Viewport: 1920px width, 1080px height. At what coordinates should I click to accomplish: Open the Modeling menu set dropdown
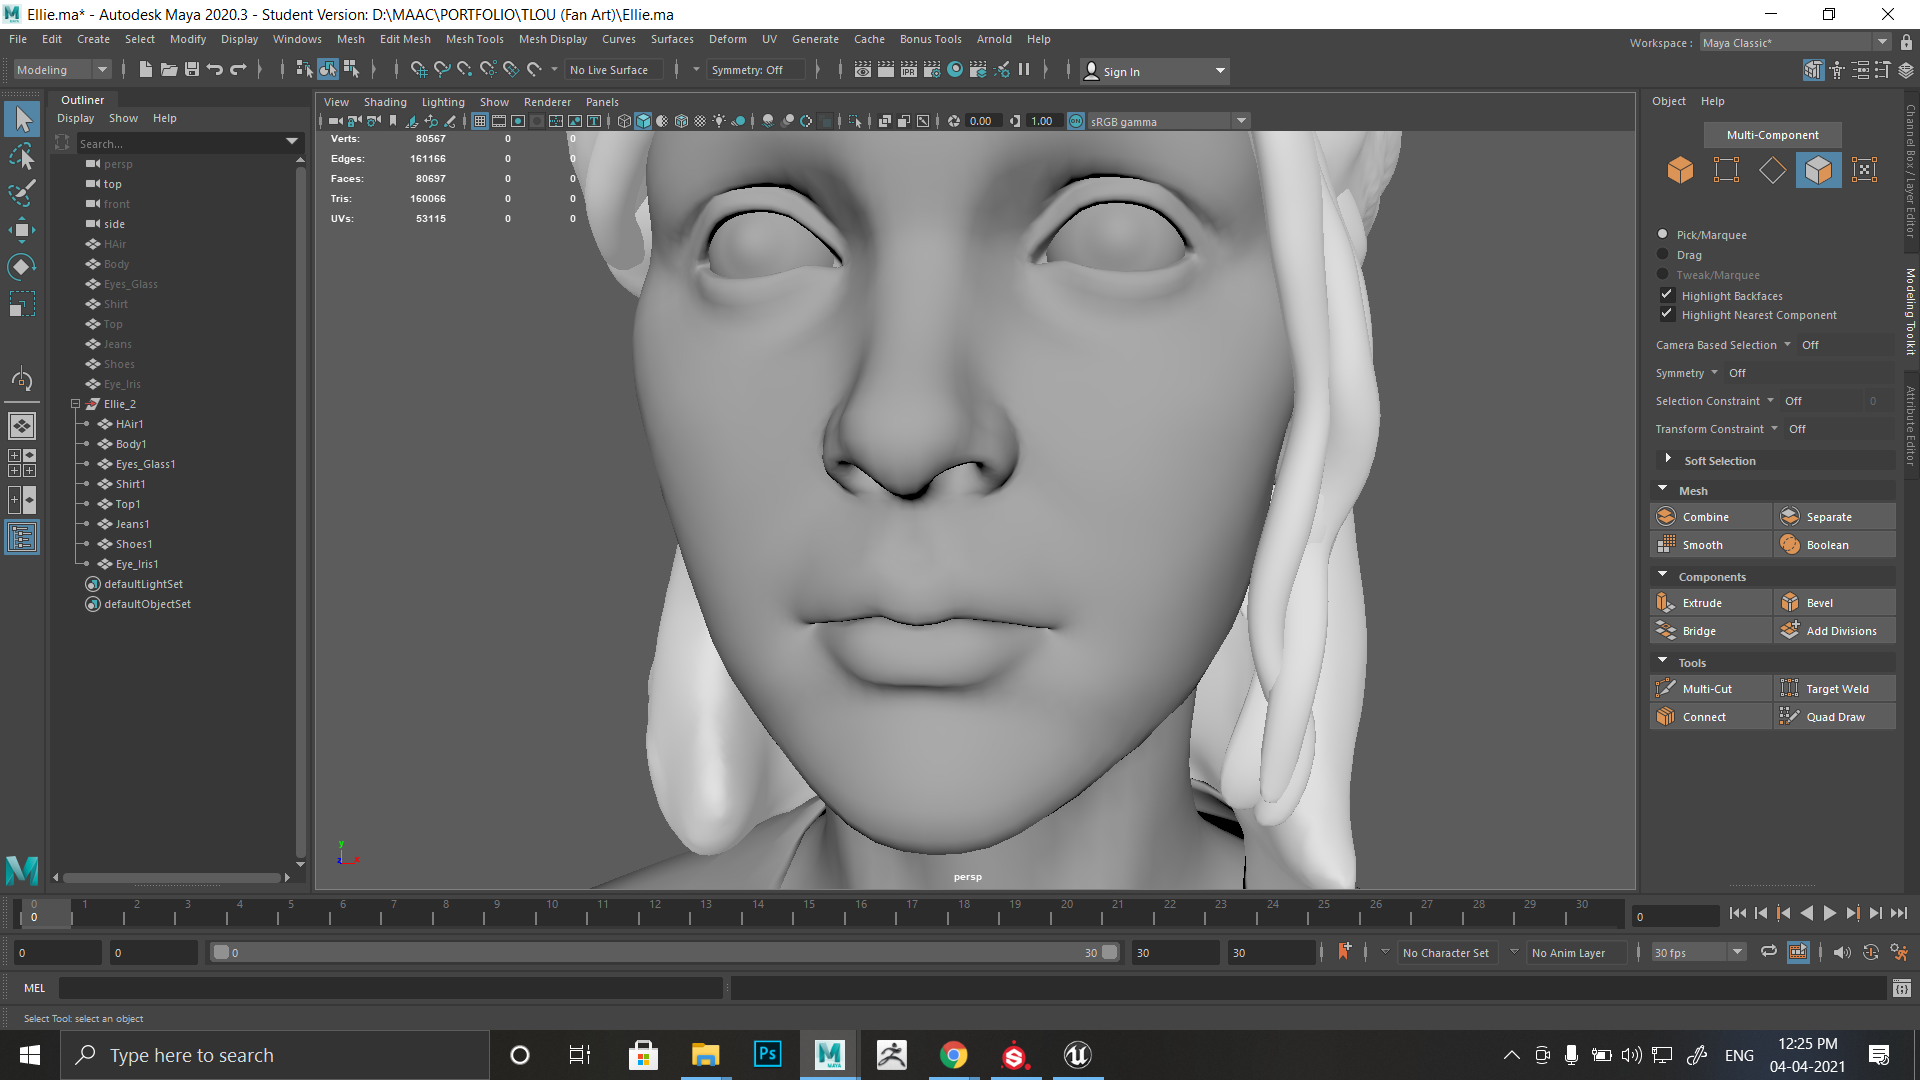pyautogui.click(x=62, y=70)
